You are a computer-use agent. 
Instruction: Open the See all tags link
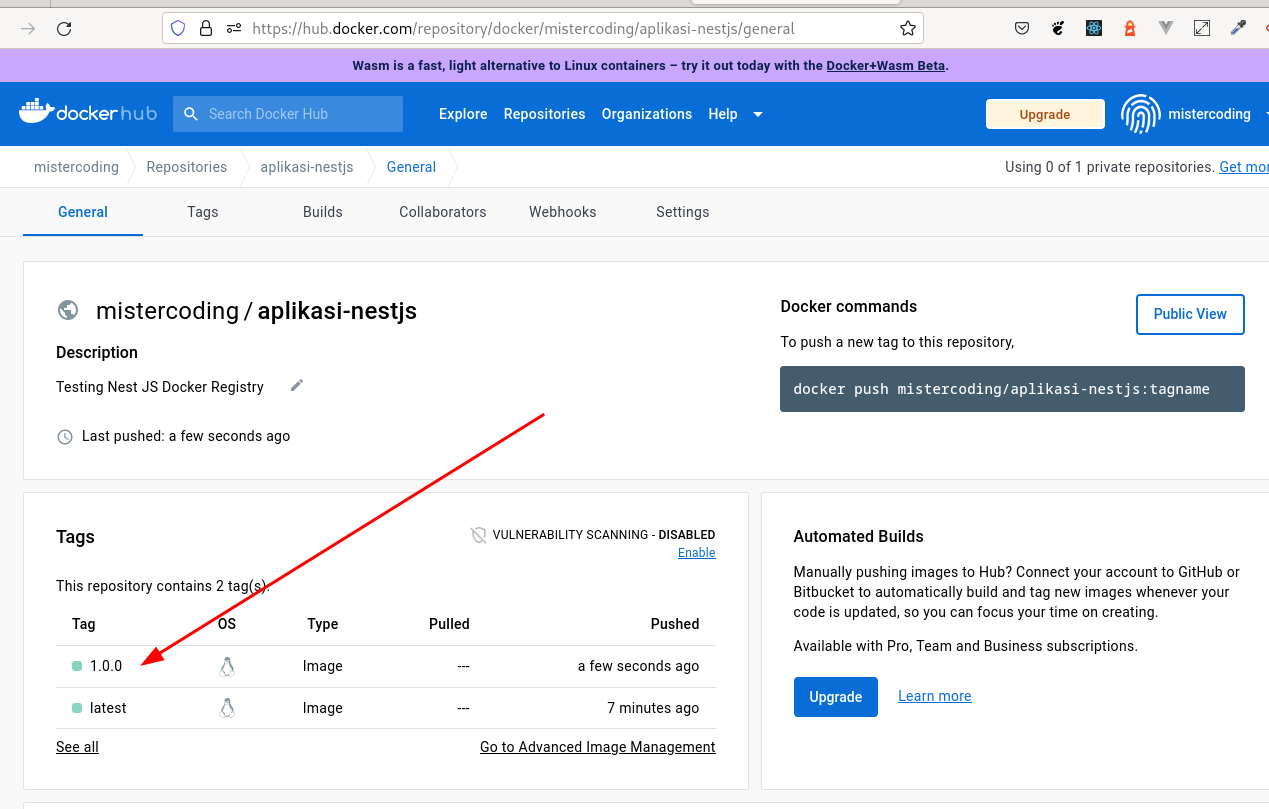[x=77, y=747]
